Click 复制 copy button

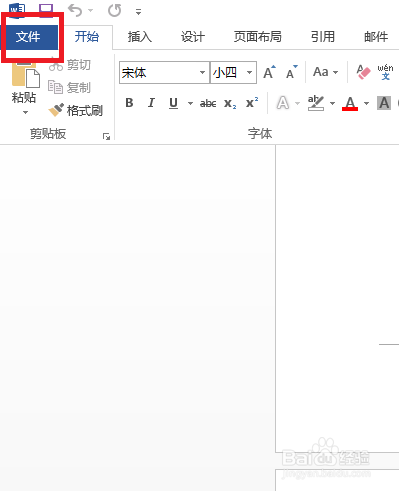69,87
